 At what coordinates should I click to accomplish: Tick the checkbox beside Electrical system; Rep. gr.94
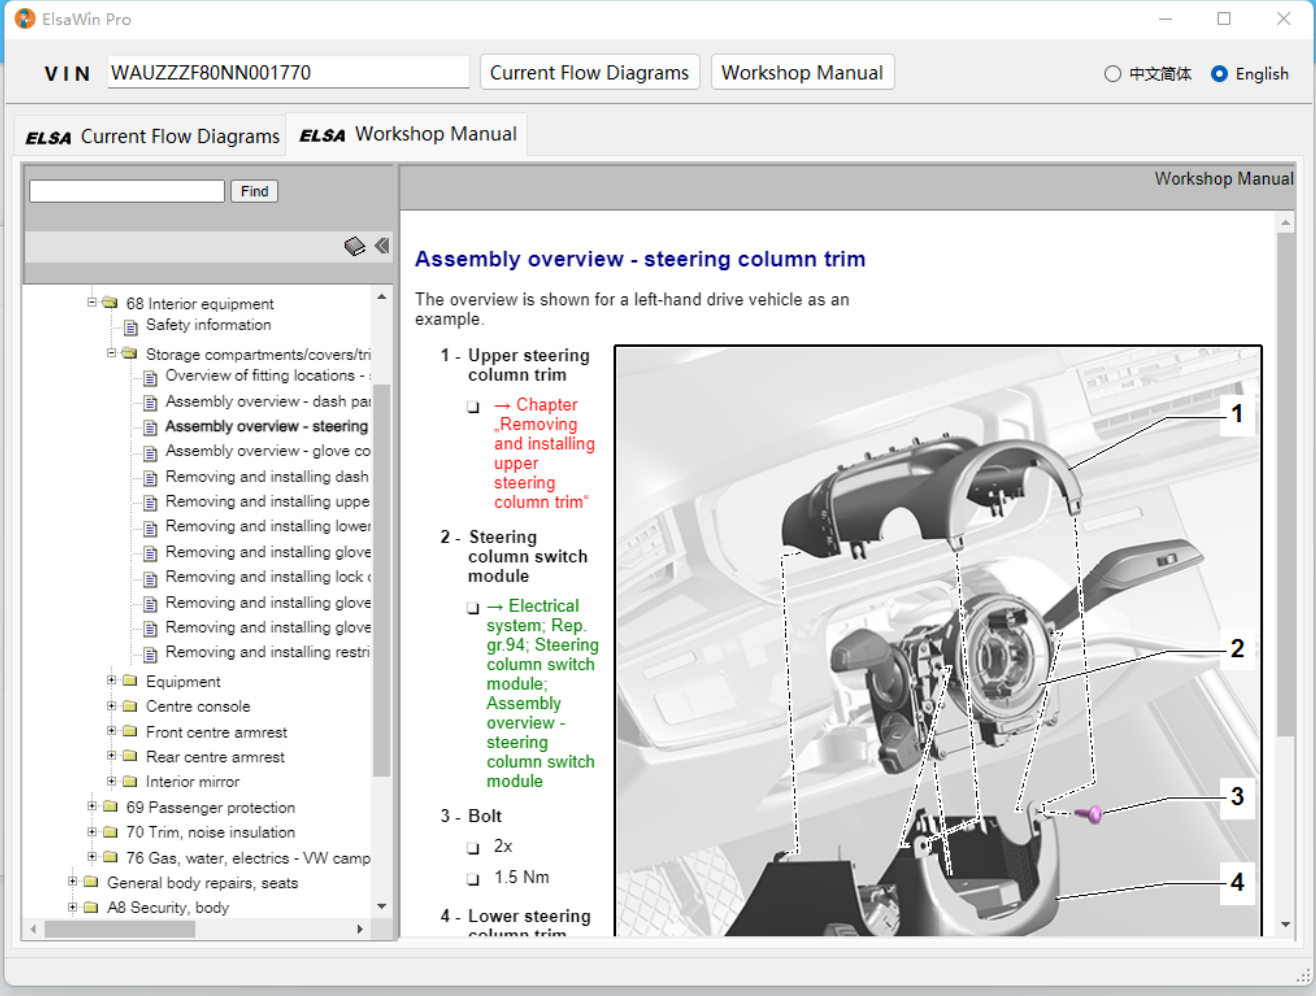coord(473,608)
